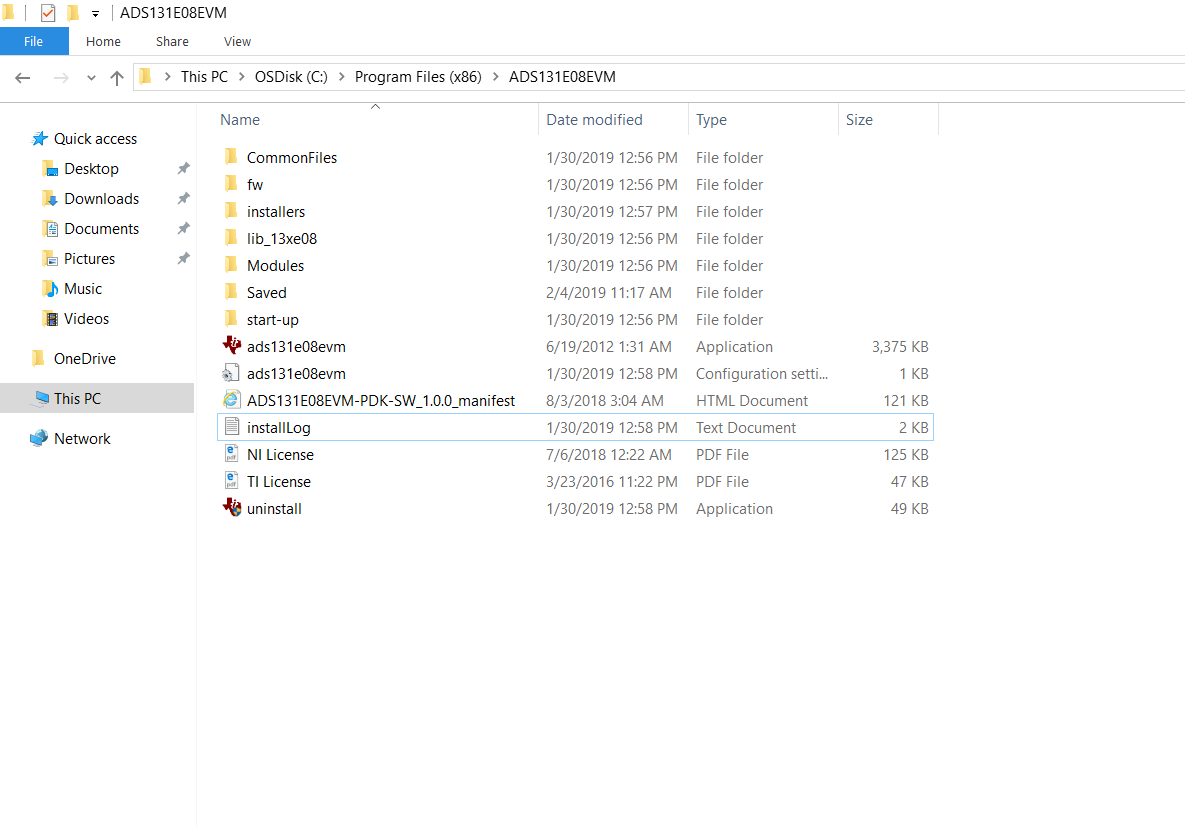
Task: Click the Properties checkmark icon in title bar
Action: 48,13
